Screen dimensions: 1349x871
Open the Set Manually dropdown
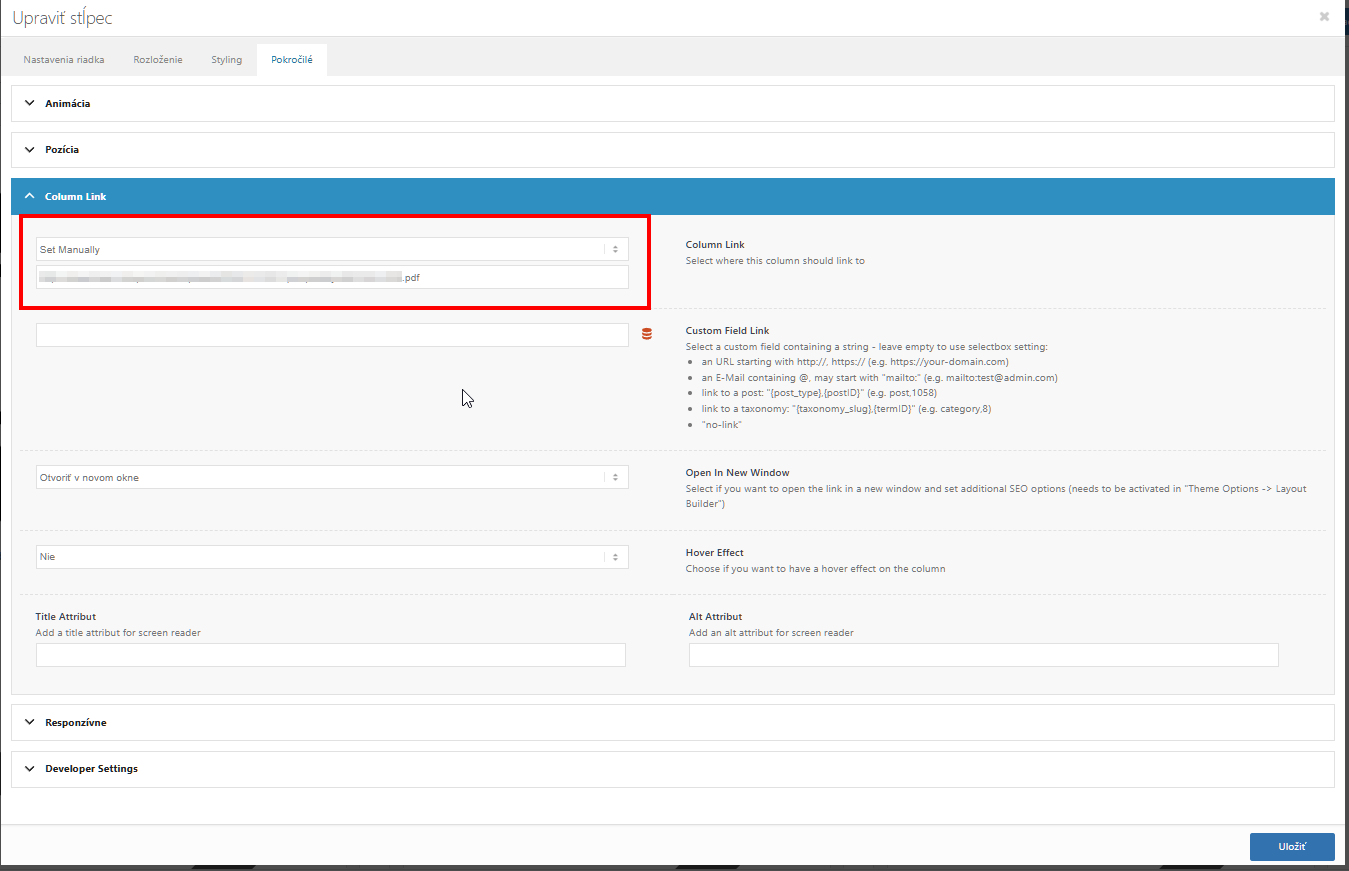[x=332, y=249]
